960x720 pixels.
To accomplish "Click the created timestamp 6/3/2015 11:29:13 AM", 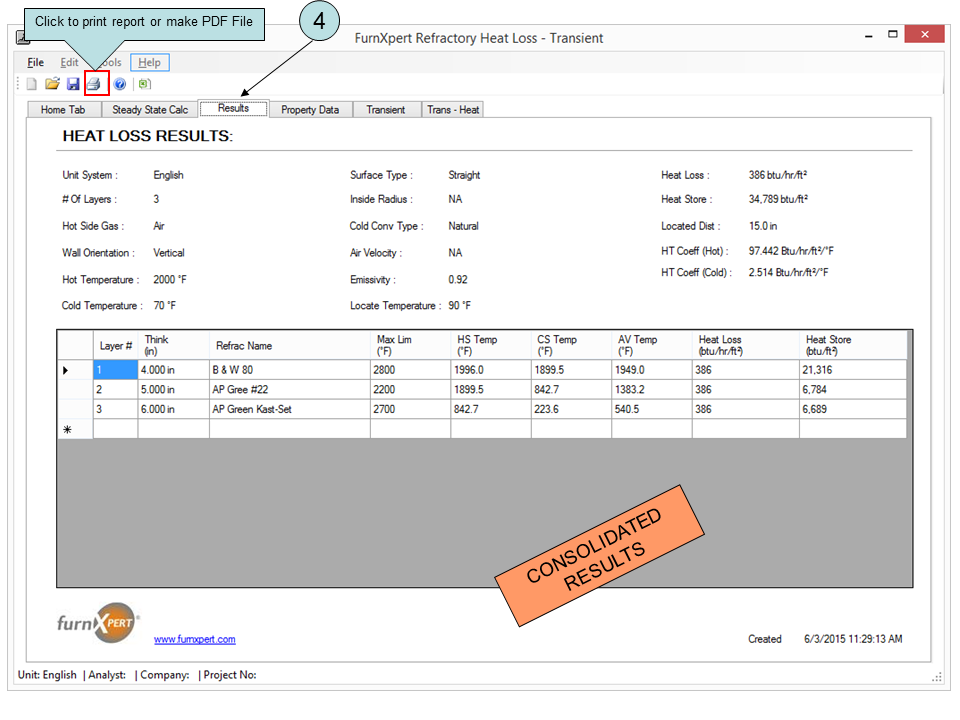I will point(853,639).
